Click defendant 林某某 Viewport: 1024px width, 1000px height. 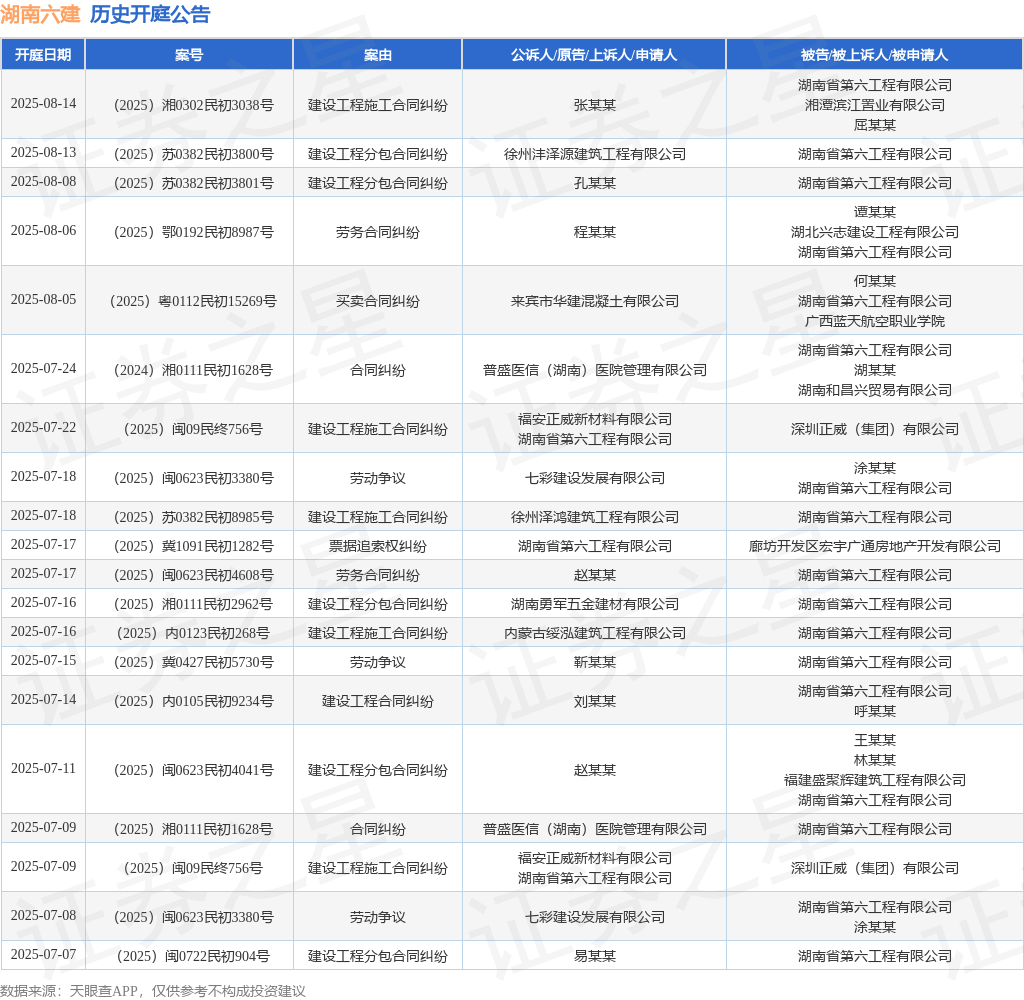pyautogui.click(x=874, y=760)
